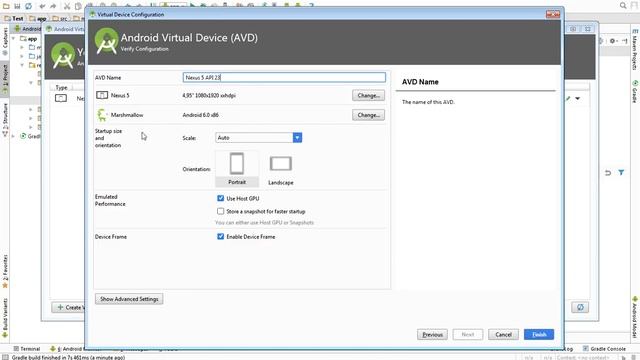Click 'Gradle build finished' status message
Screen dimensions: 640x360
point(68,357)
